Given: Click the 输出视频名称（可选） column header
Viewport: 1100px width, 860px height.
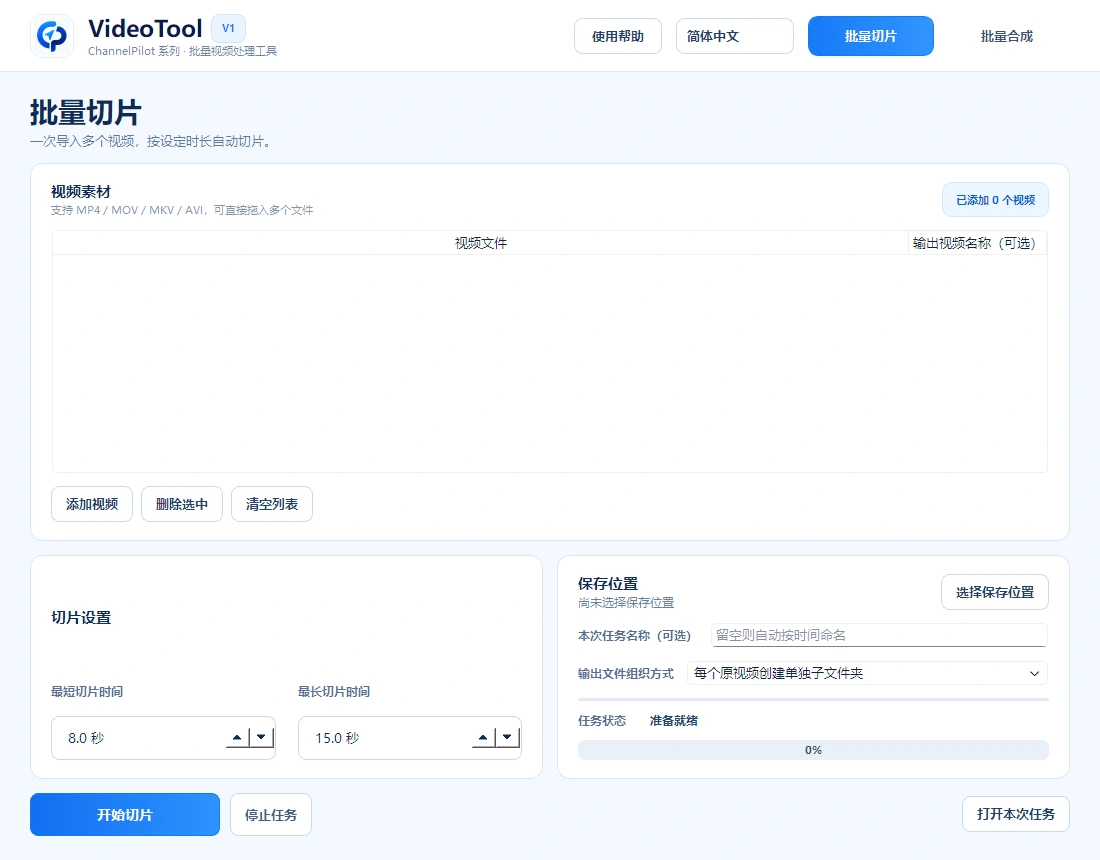Looking at the screenshot, I should pos(977,243).
